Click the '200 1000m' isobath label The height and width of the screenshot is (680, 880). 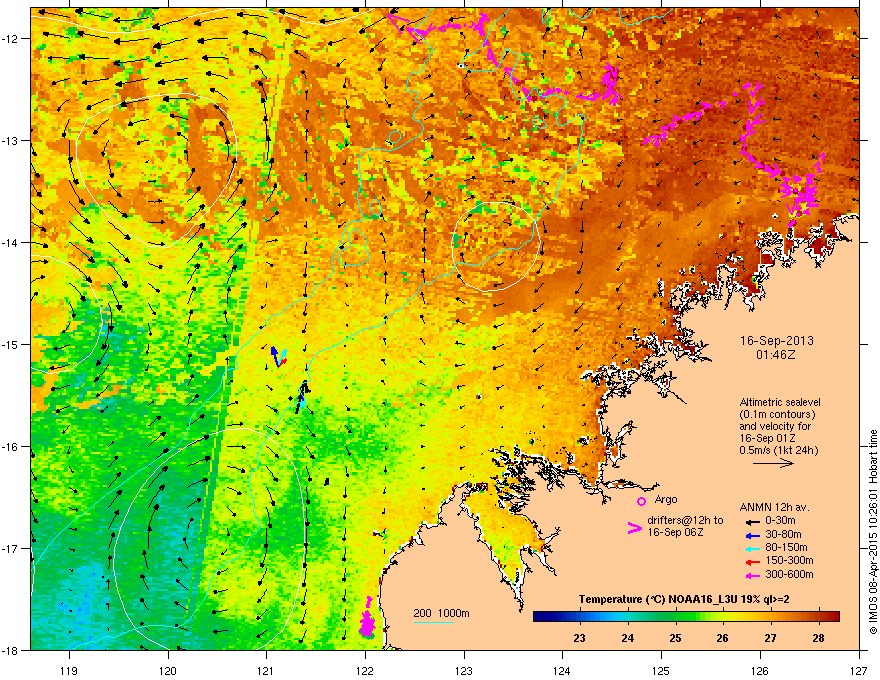click(x=441, y=613)
